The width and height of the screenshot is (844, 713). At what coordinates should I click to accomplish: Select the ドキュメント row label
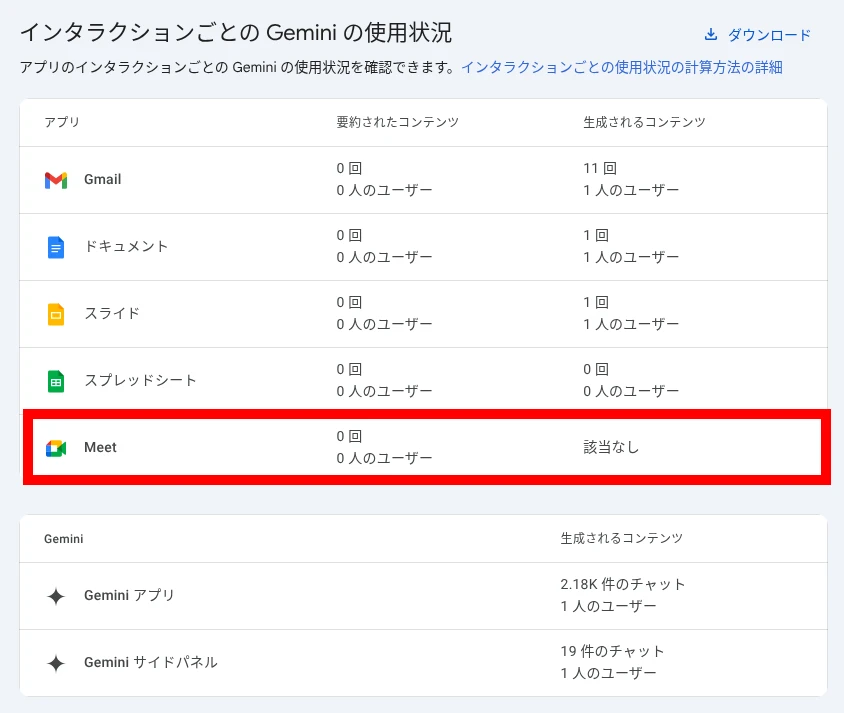(x=126, y=247)
